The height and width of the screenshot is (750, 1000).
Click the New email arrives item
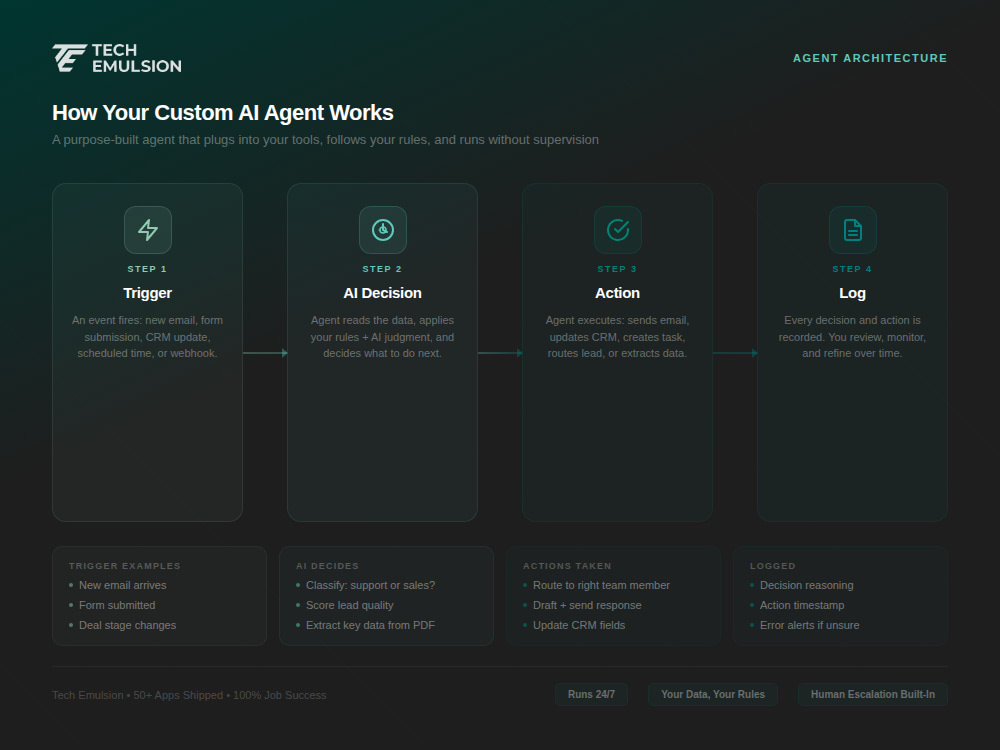click(x=122, y=585)
